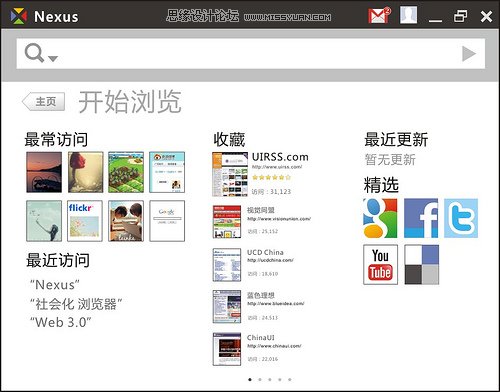Screen dimensions: 500x392
Task: Open the 蓝色理想 bookmark
Action: [x=261, y=295]
